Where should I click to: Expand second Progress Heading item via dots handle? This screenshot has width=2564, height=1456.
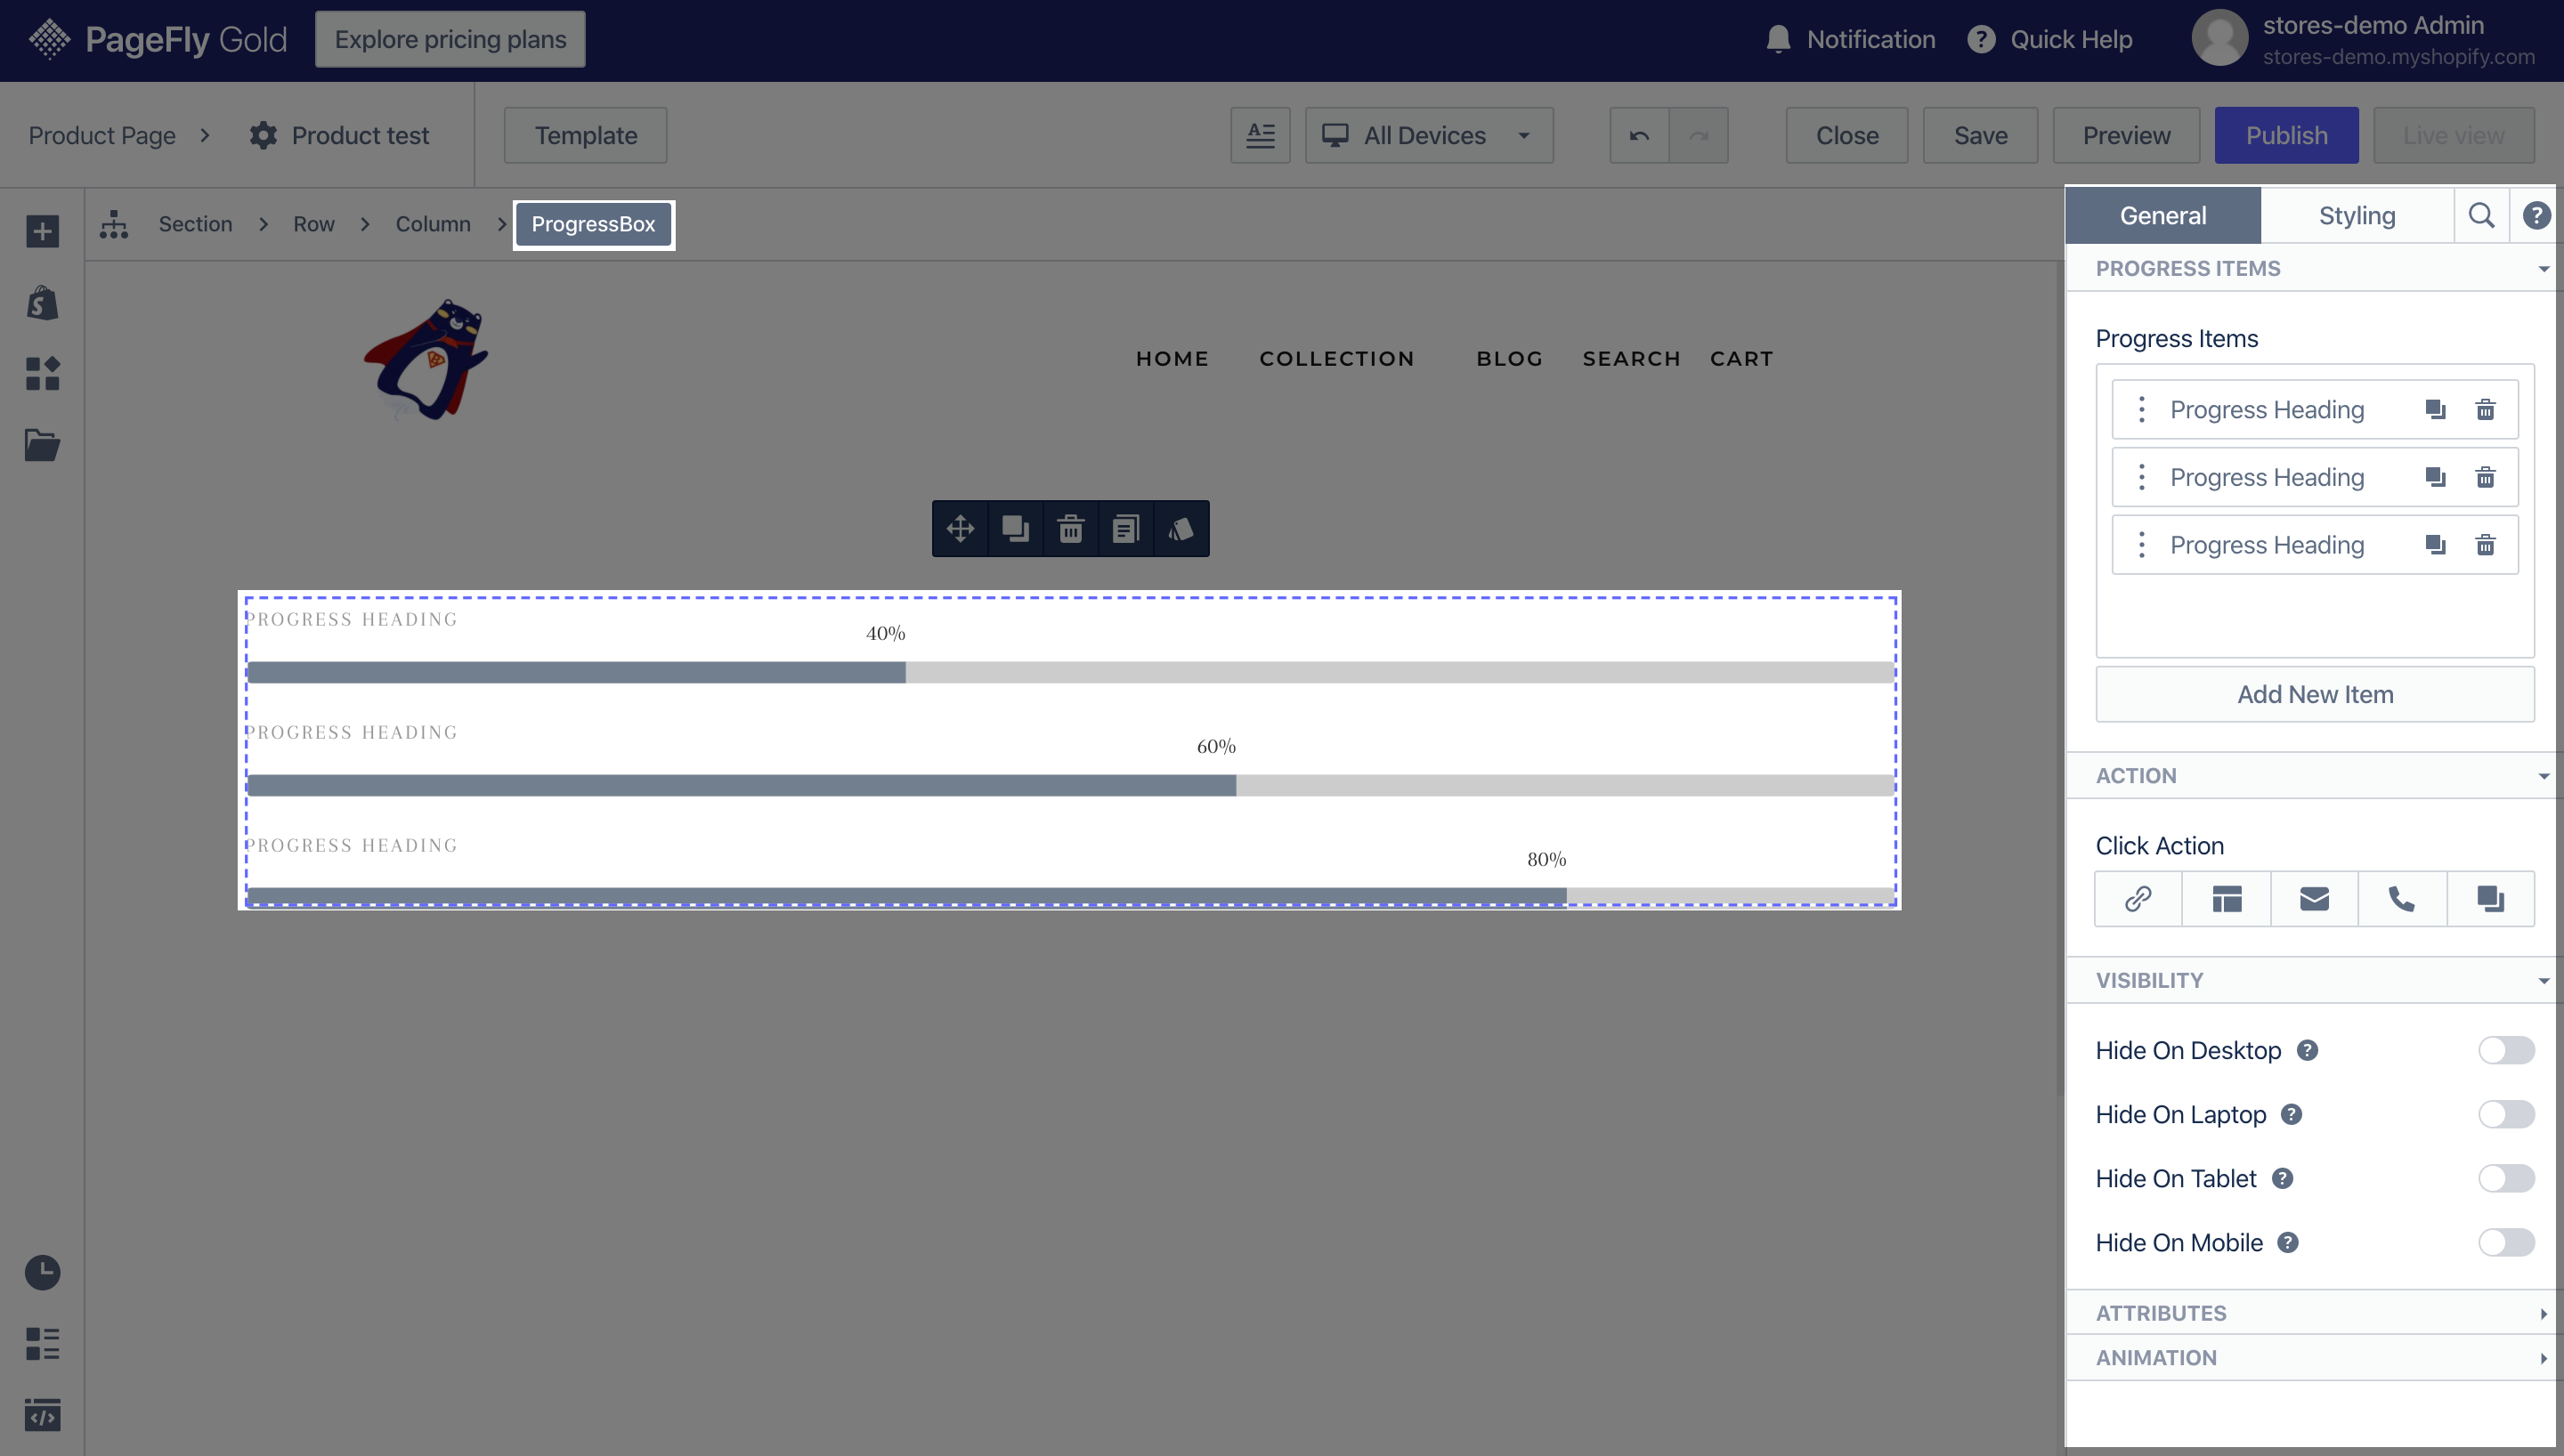point(2141,477)
